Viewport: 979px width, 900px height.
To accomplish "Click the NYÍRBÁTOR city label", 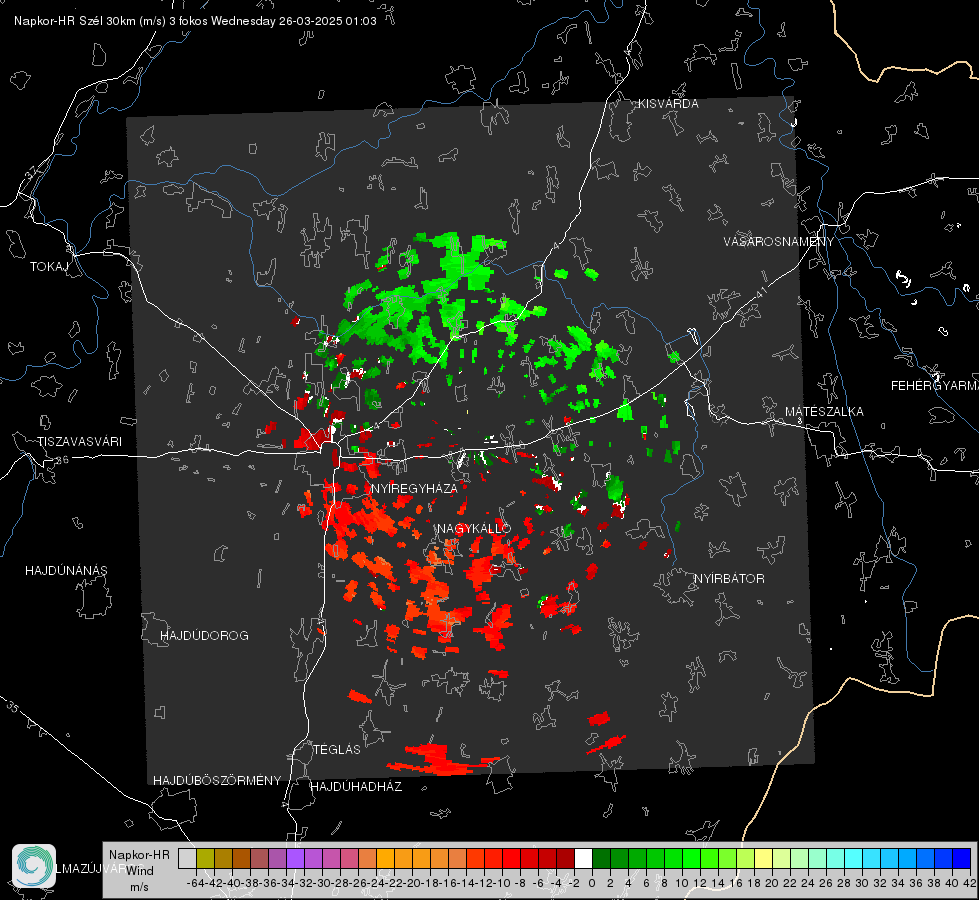I will pyautogui.click(x=729, y=579).
